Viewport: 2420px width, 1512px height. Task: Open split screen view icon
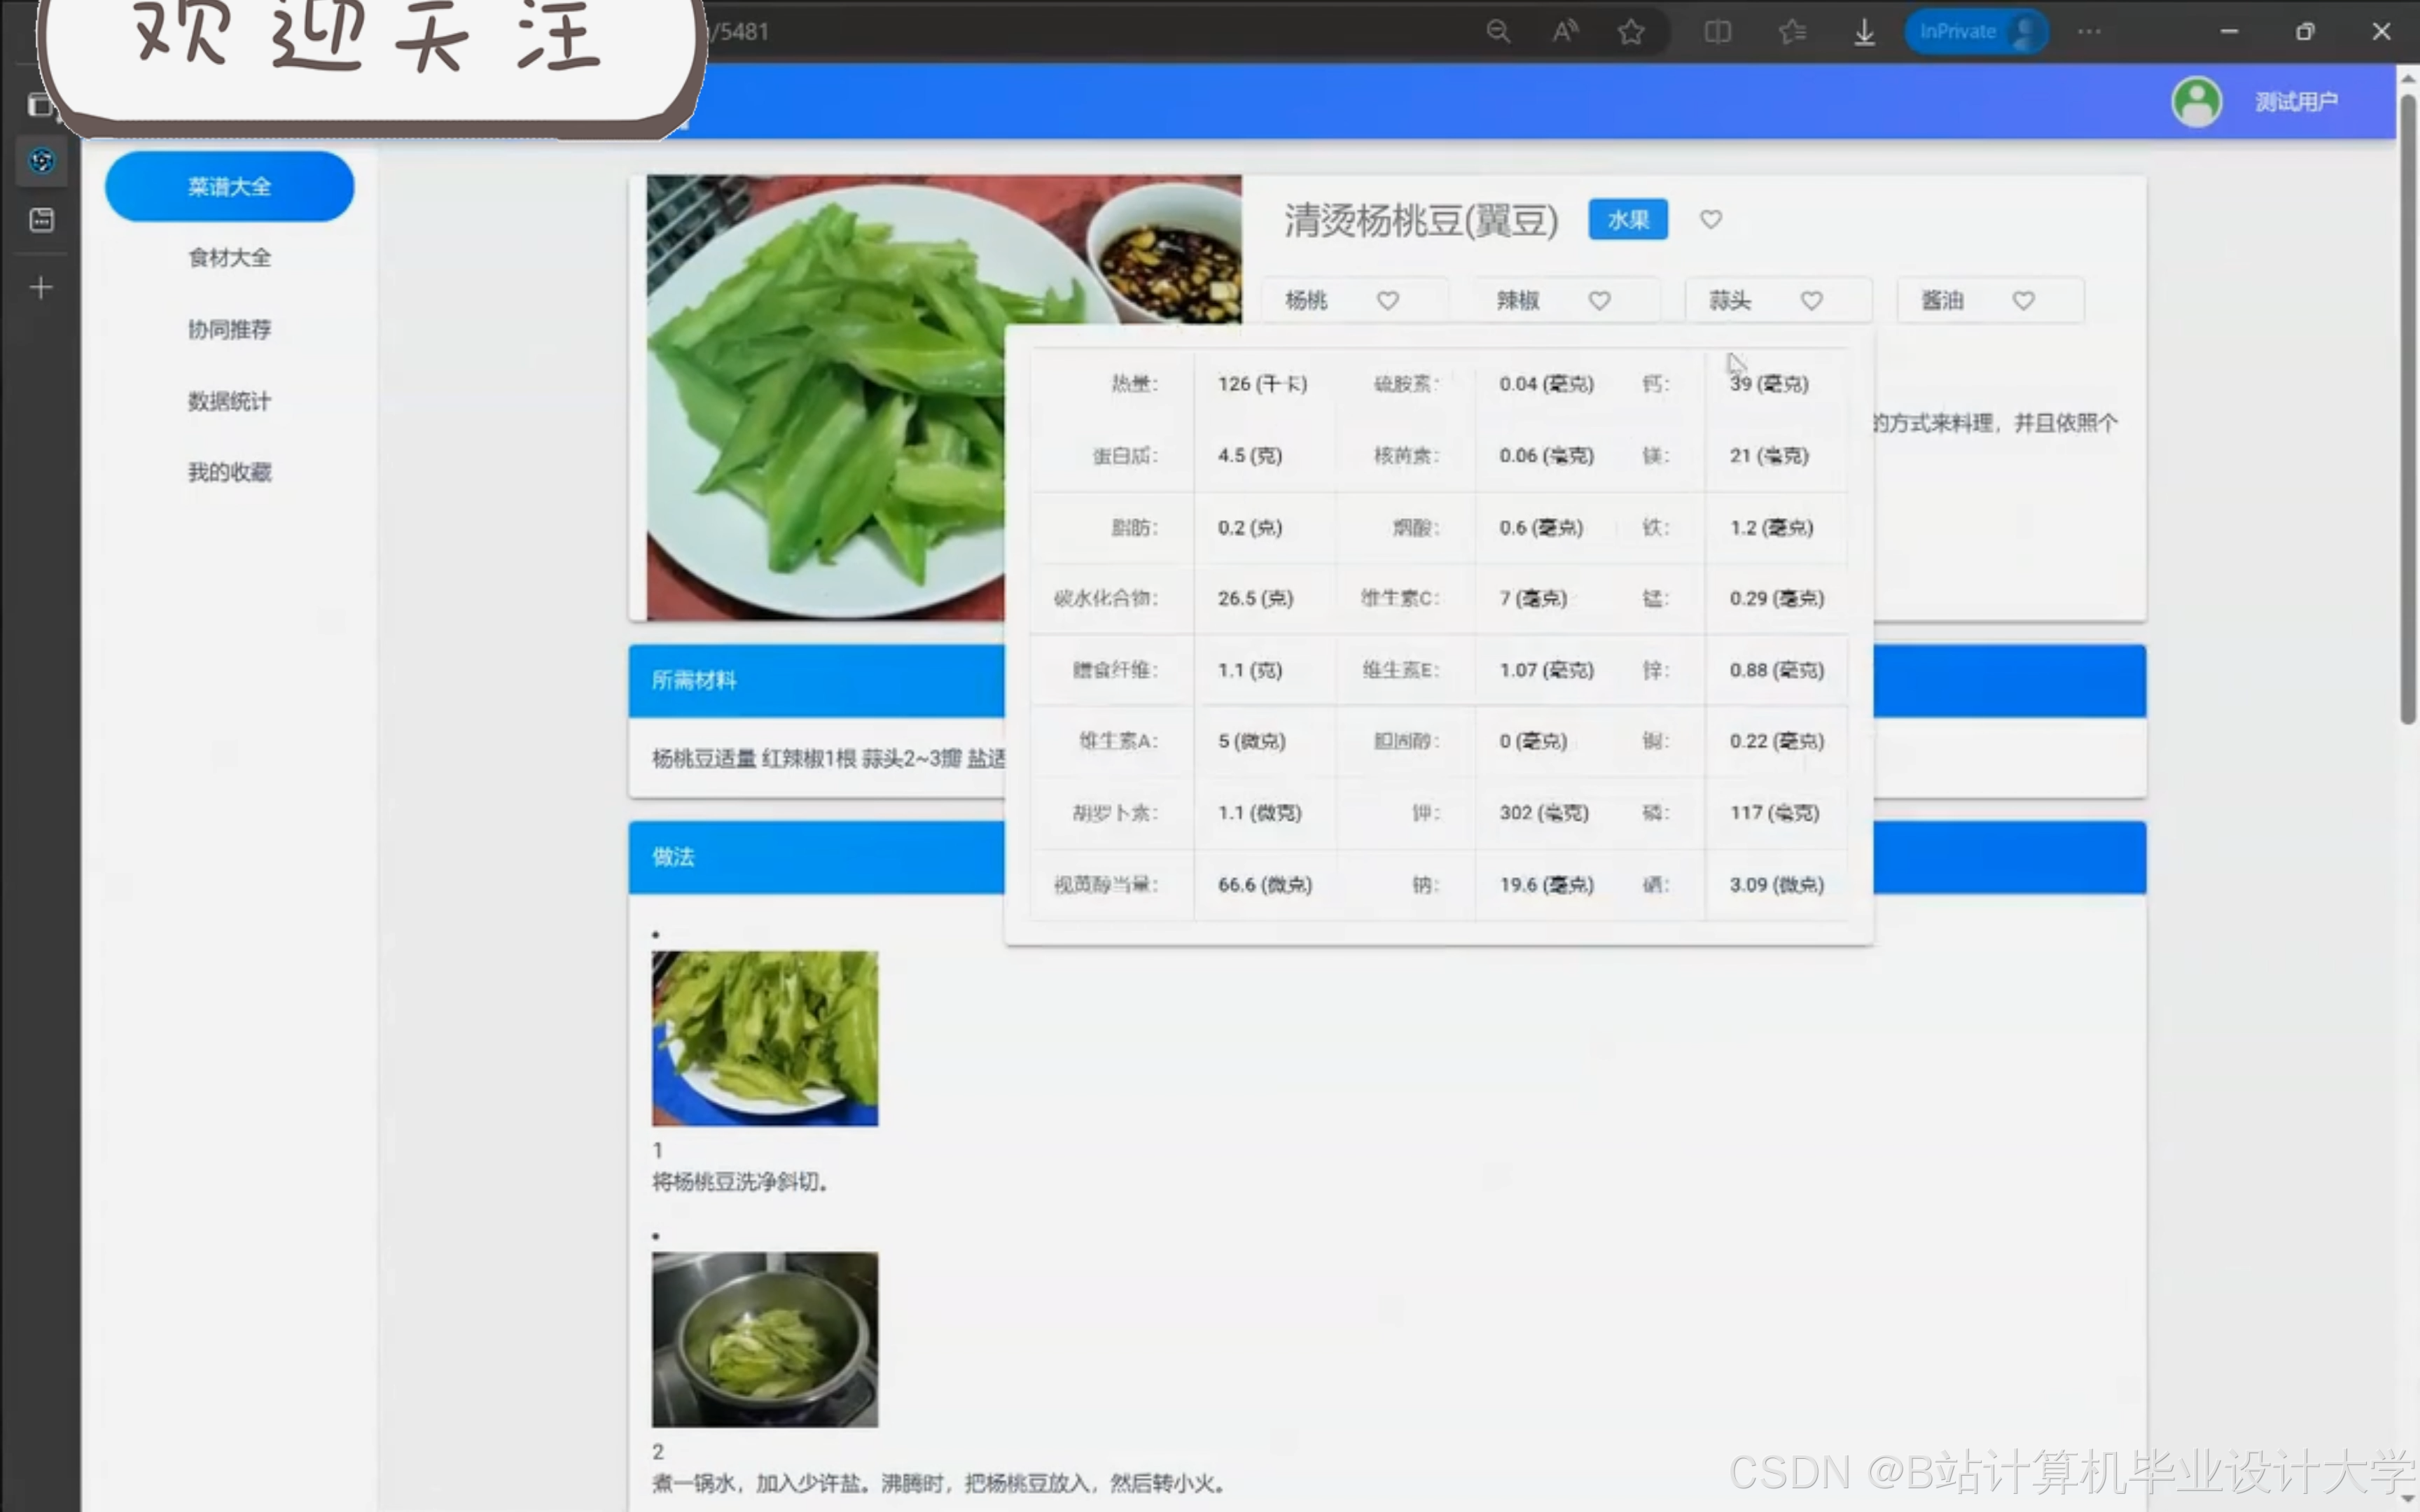tap(1717, 32)
